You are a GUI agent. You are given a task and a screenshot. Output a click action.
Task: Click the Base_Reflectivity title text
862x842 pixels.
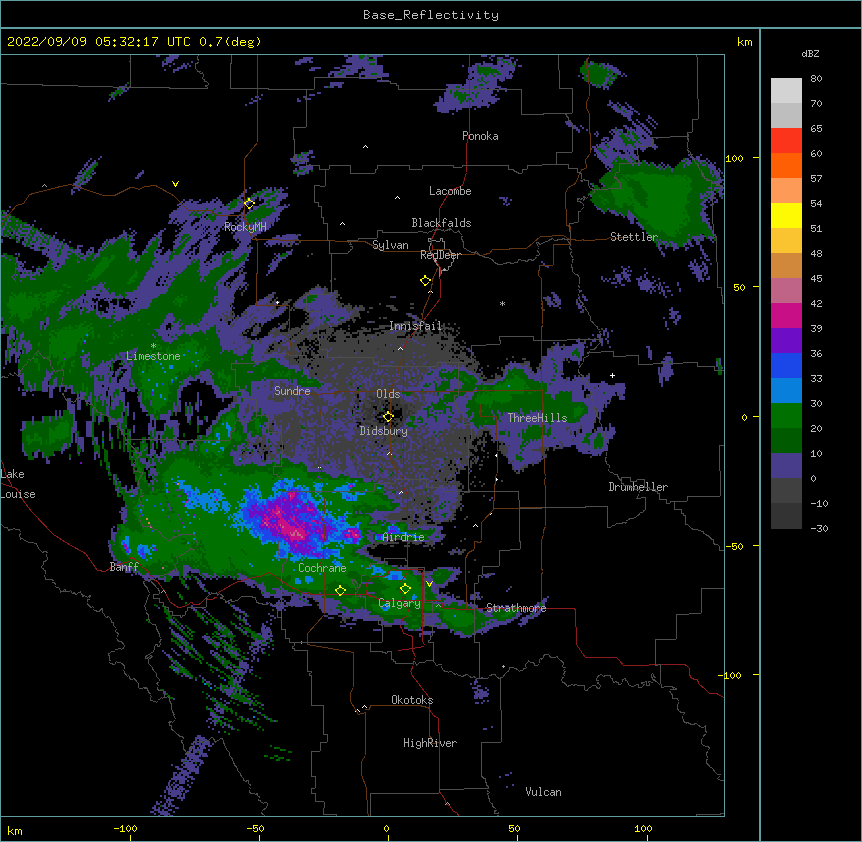pyautogui.click(x=430, y=15)
